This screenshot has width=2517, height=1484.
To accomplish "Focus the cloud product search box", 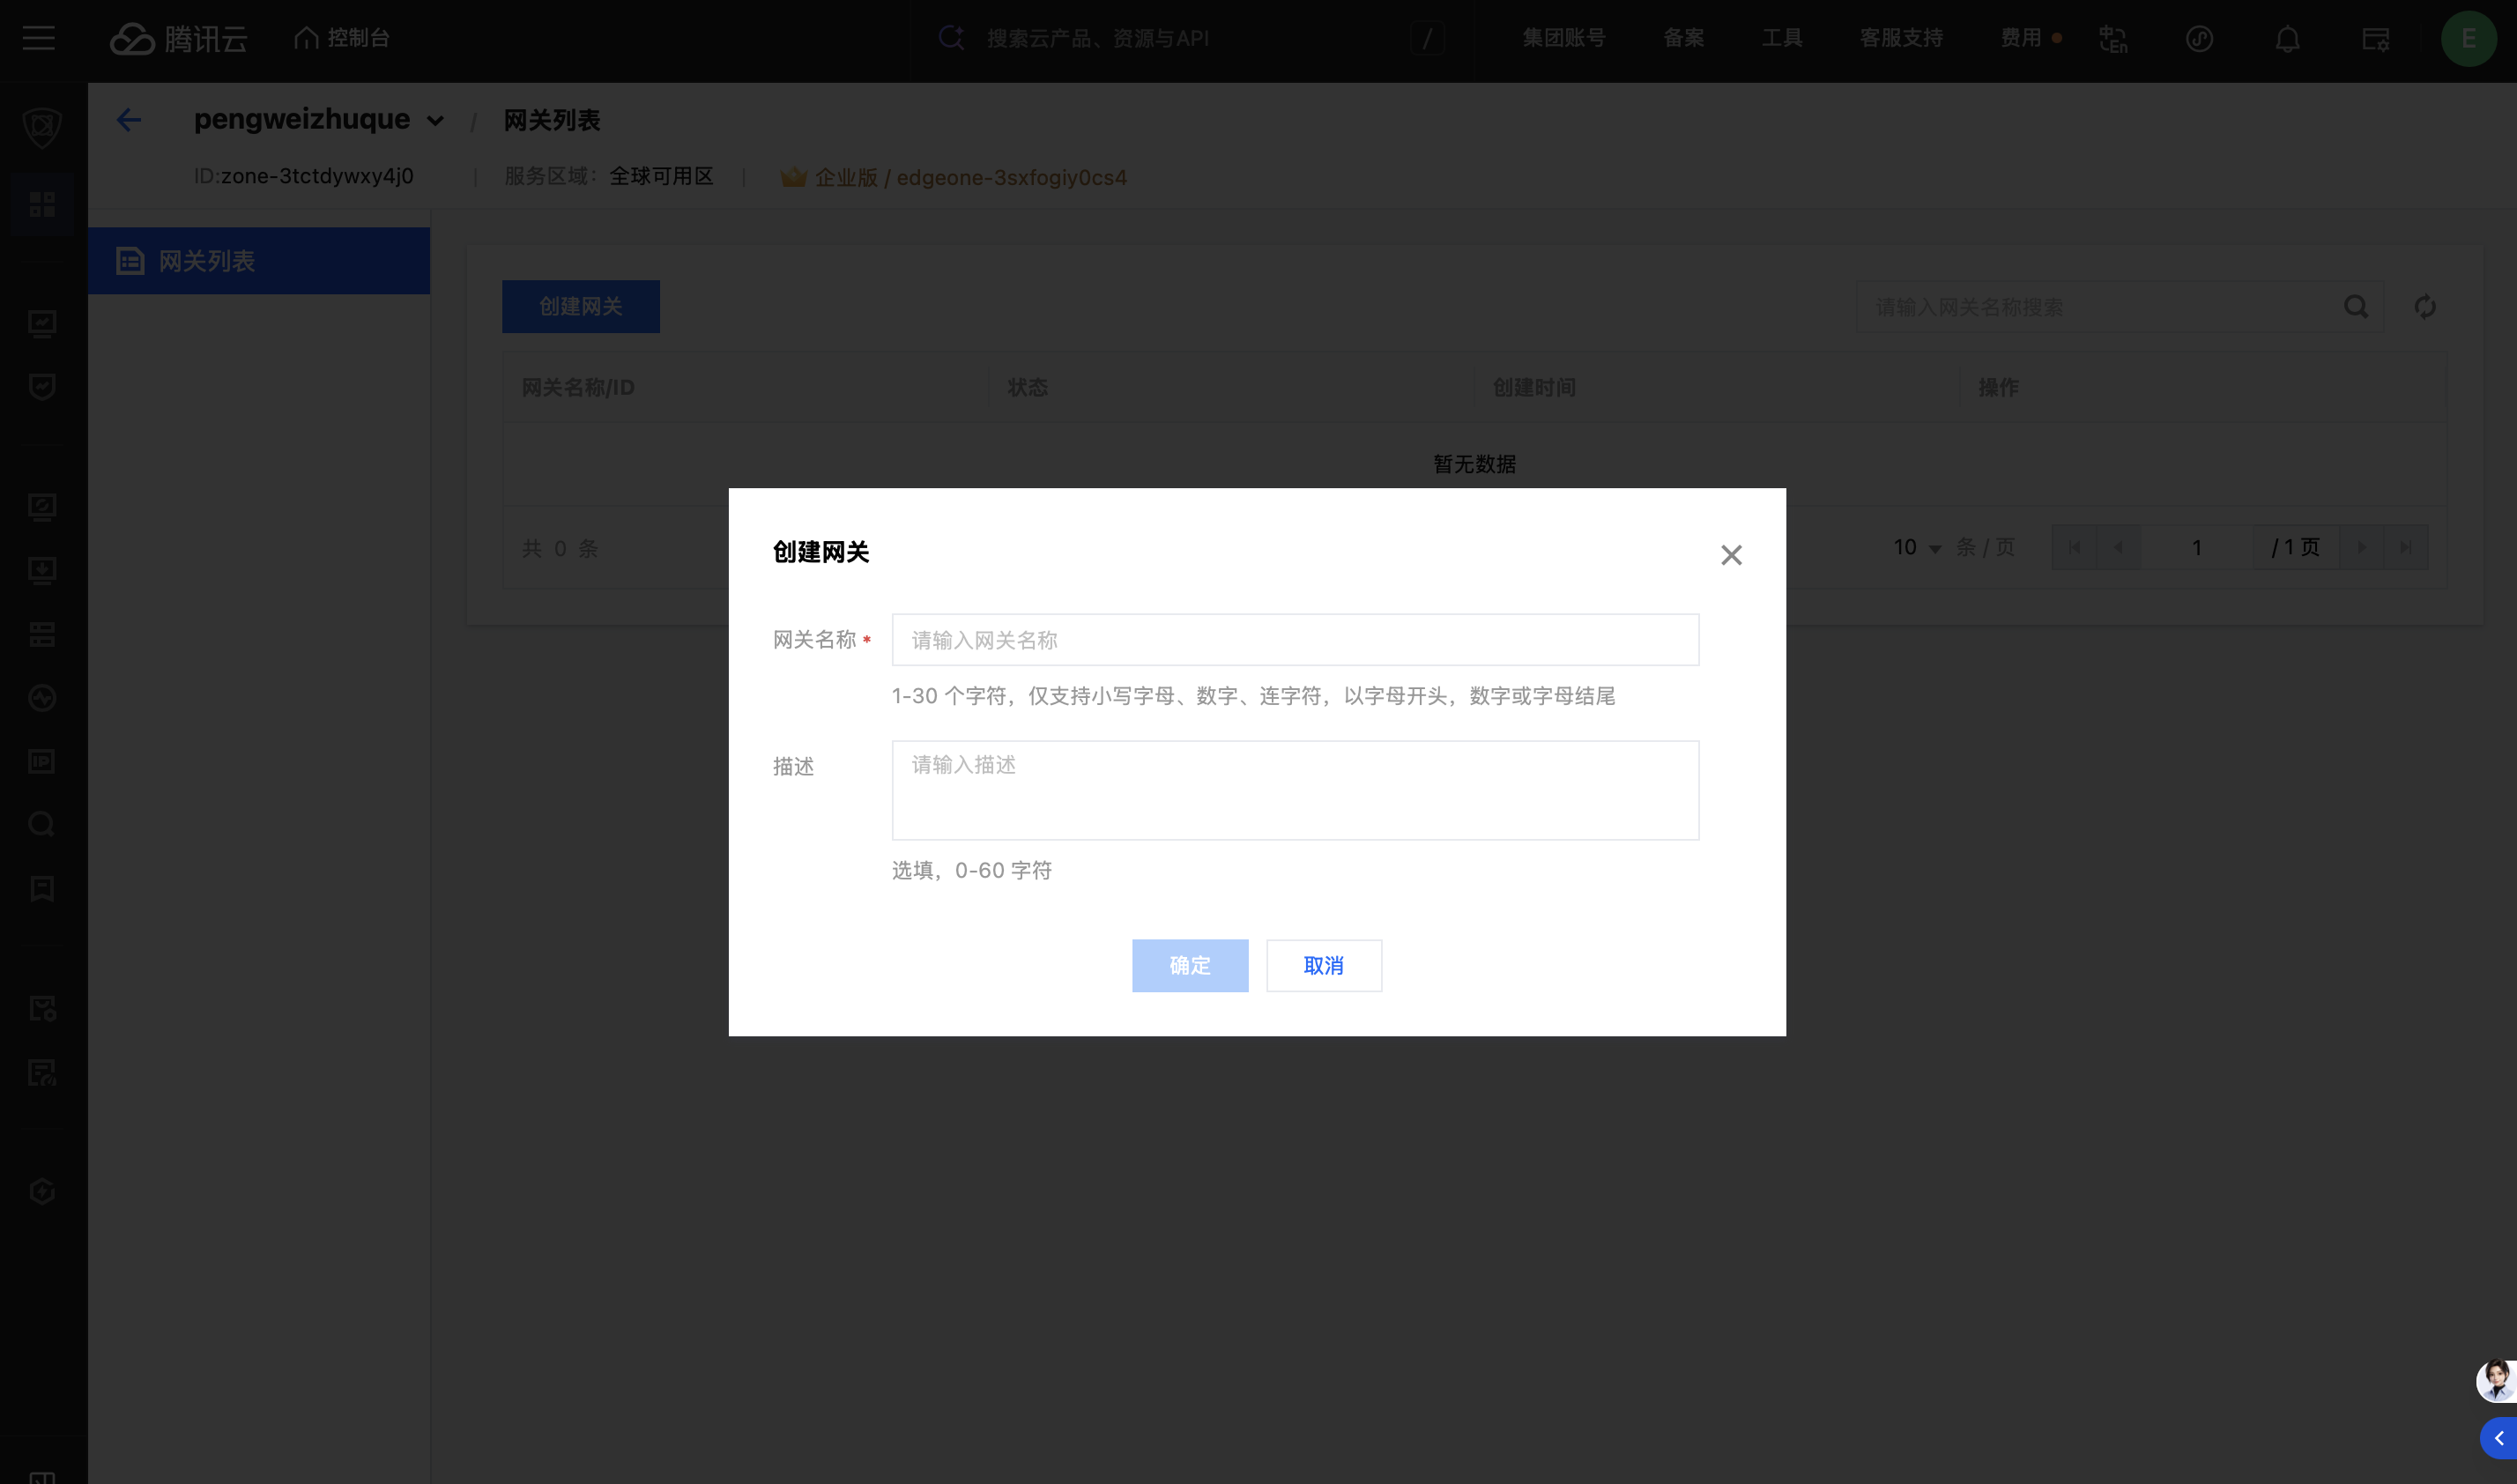I will pyautogui.click(x=1192, y=39).
